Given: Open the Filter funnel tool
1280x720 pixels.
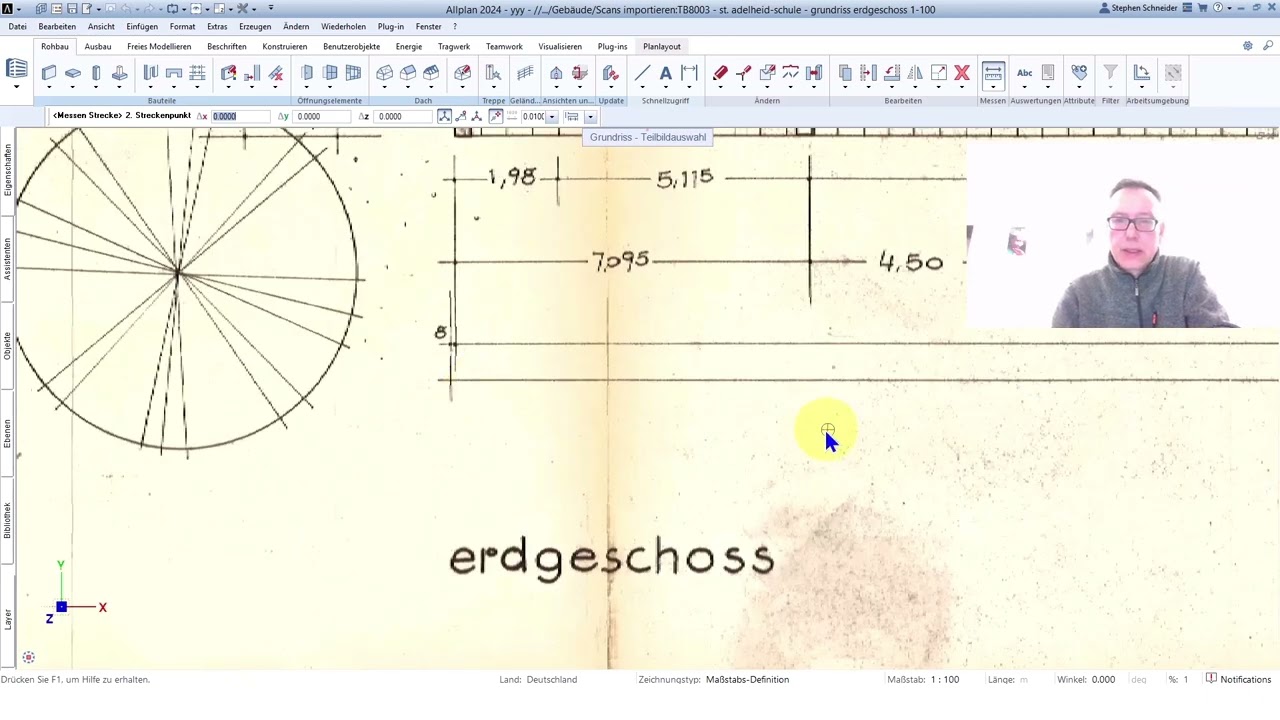Looking at the screenshot, I should [x=1110, y=73].
